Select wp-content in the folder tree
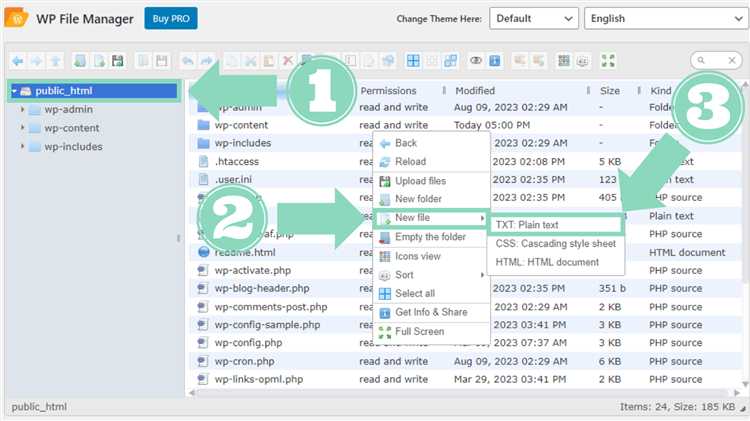 point(72,128)
